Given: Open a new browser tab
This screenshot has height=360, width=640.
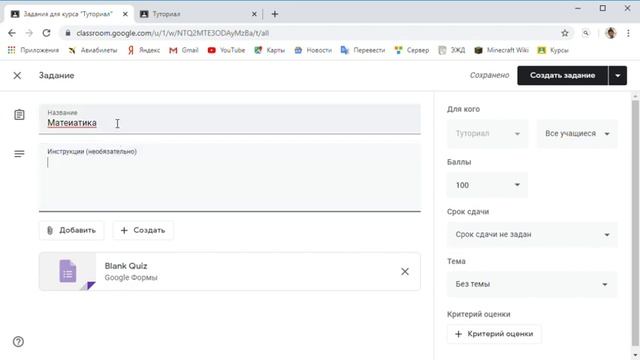Looking at the screenshot, I should coord(275,14).
